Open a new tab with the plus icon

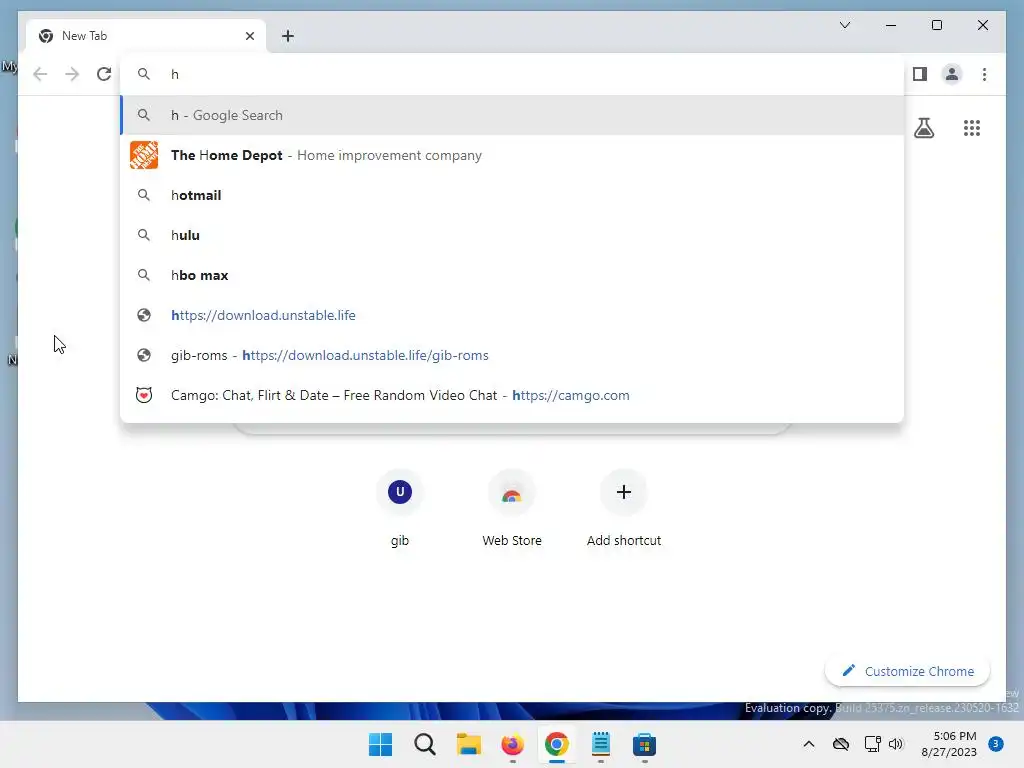tap(288, 36)
